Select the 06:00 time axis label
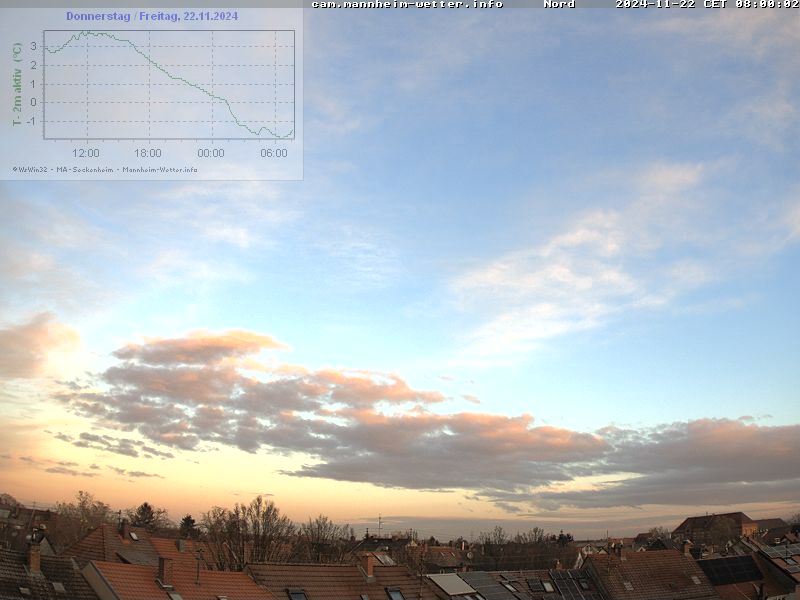 coord(274,153)
